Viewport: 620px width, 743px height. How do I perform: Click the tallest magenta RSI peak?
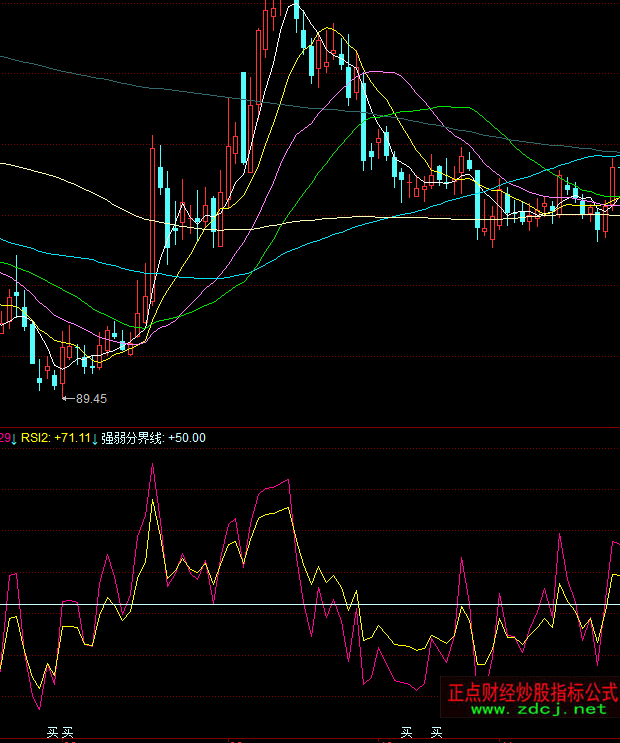(152, 466)
